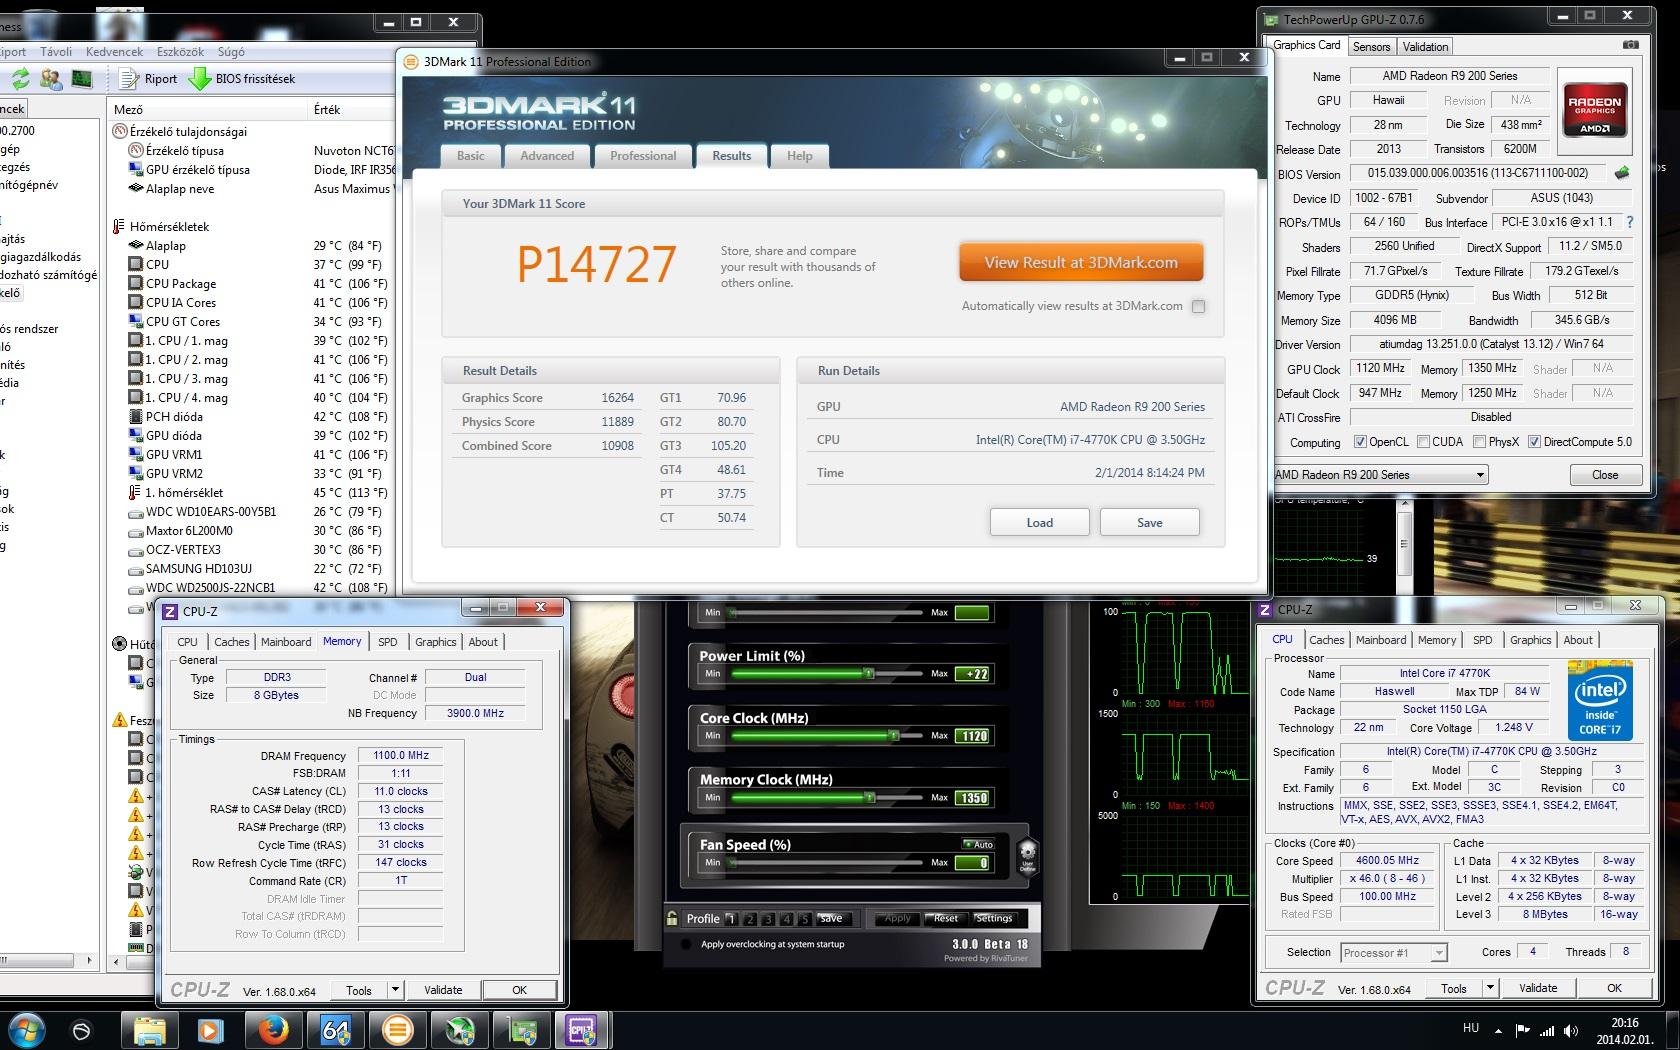This screenshot has height=1050, width=1680.
Task: Open the Validation tab in GPU-Z
Action: tap(1425, 47)
